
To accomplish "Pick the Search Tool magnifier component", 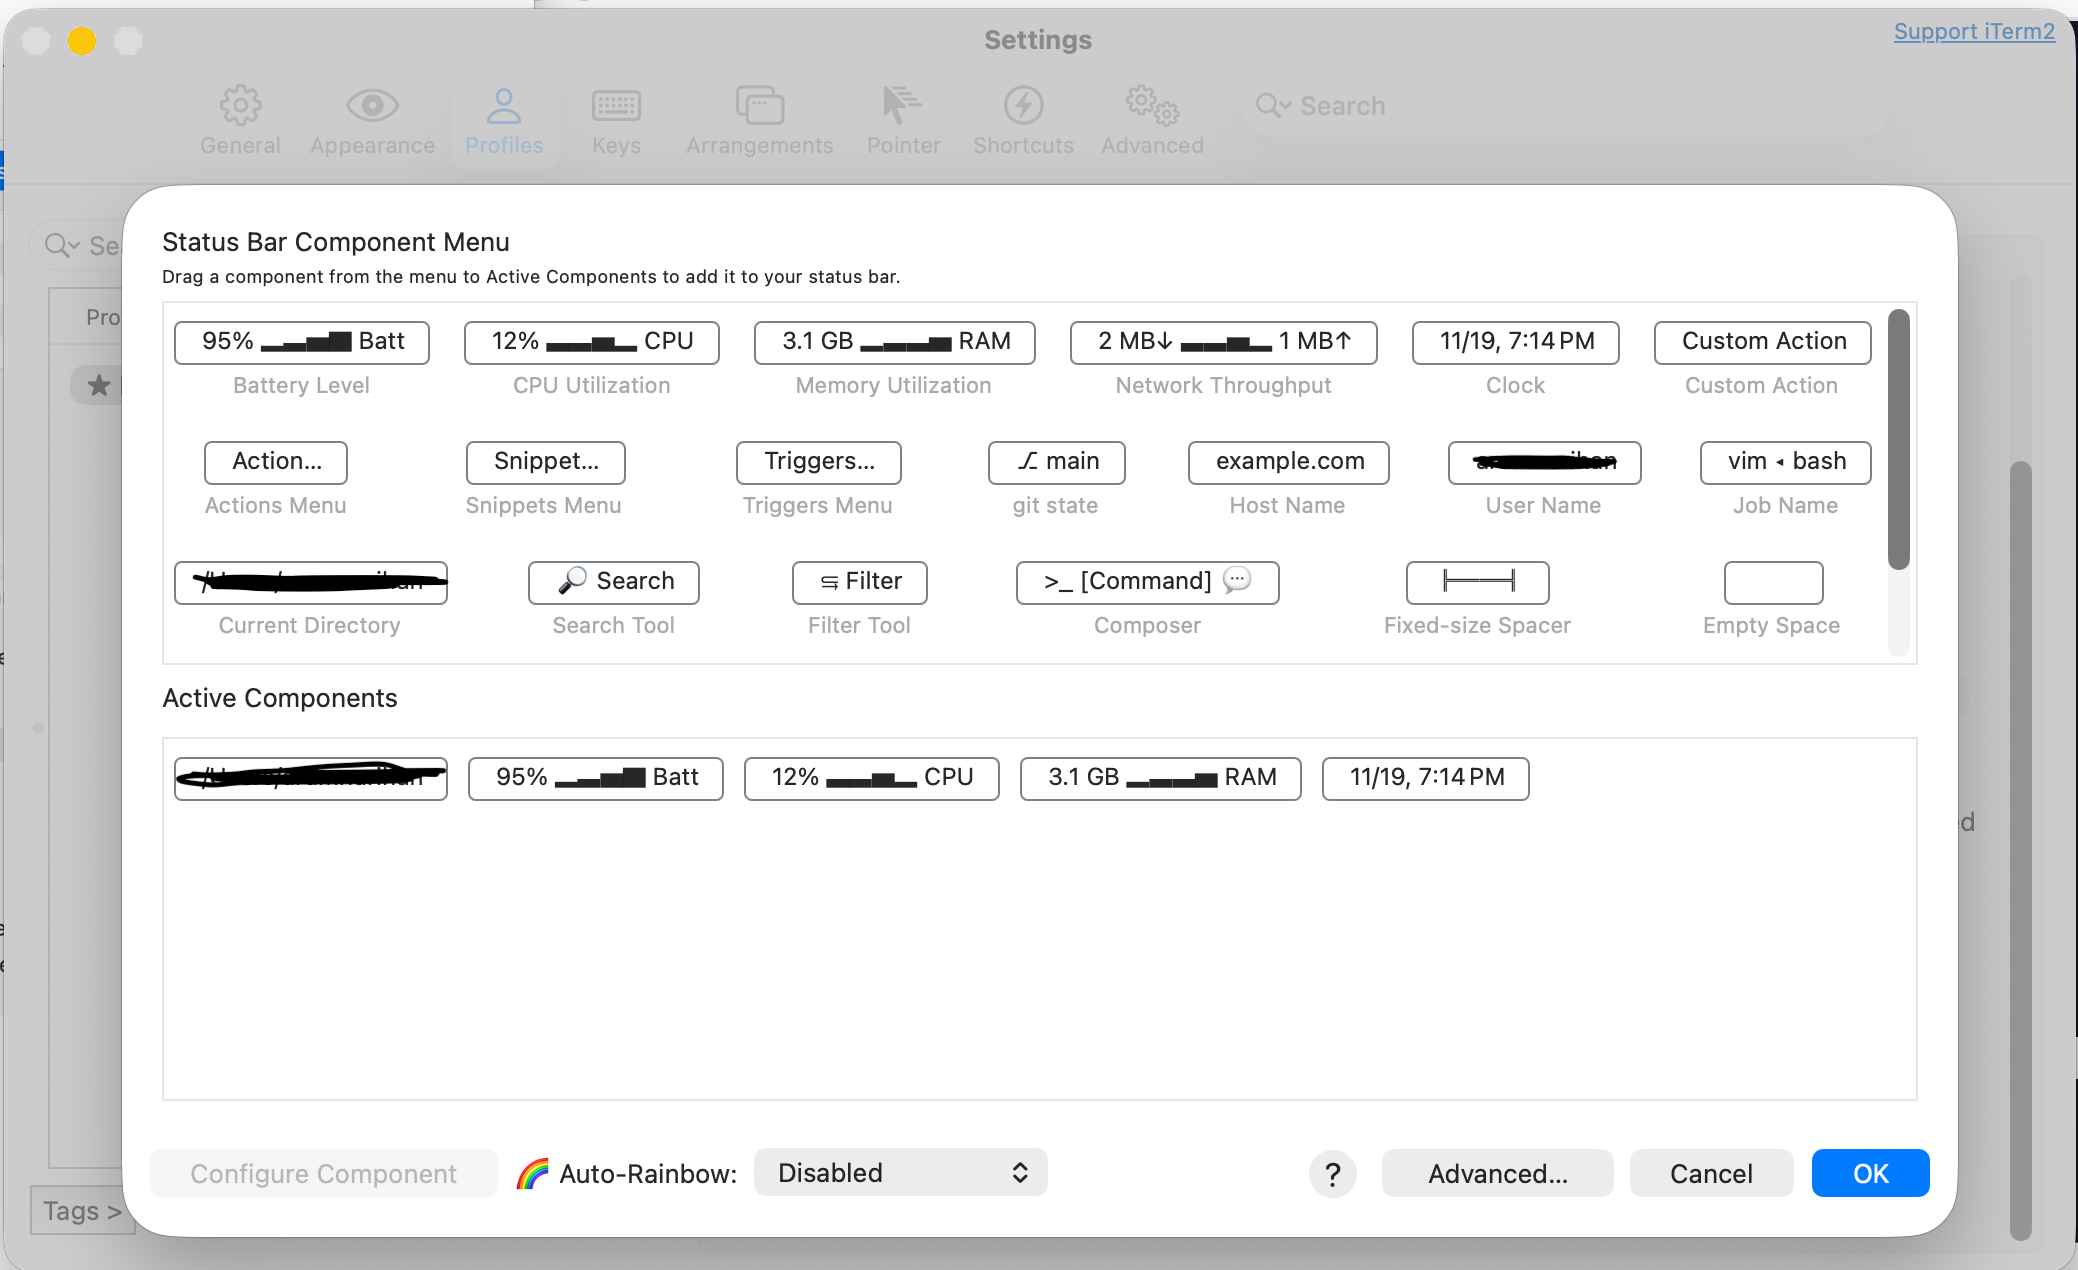I will coord(613,582).
